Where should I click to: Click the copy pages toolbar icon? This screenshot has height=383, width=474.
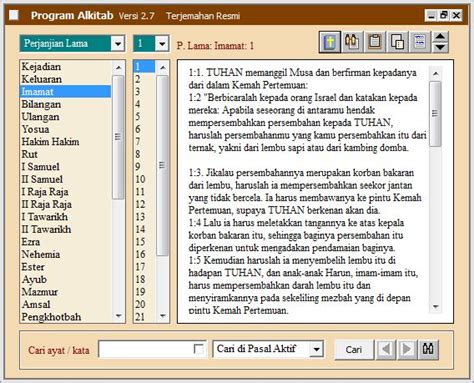[397, 42]
